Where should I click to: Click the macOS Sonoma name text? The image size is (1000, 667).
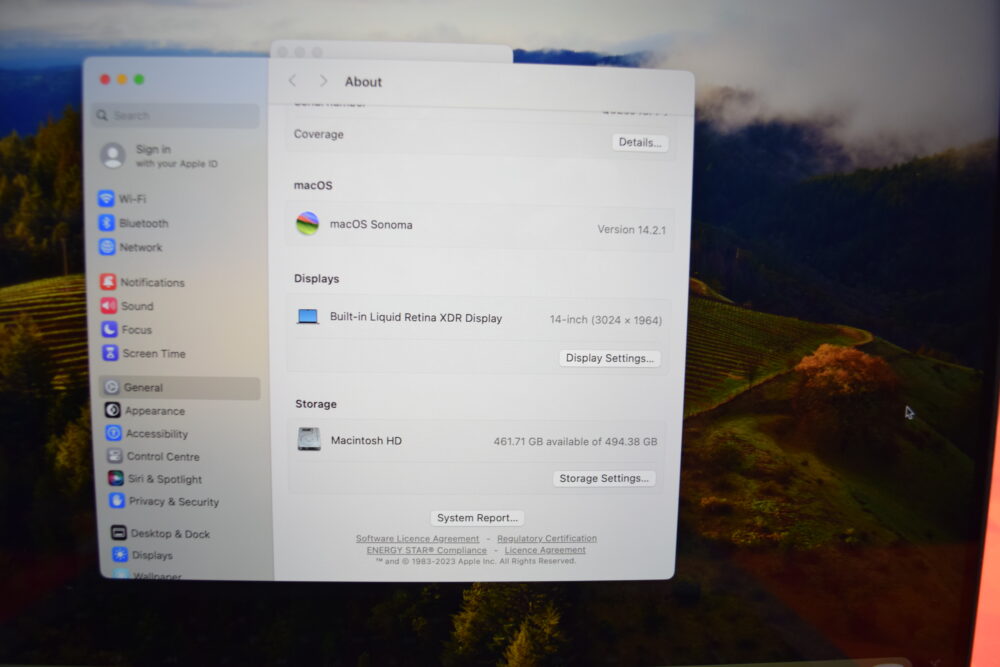pos(371,224)
